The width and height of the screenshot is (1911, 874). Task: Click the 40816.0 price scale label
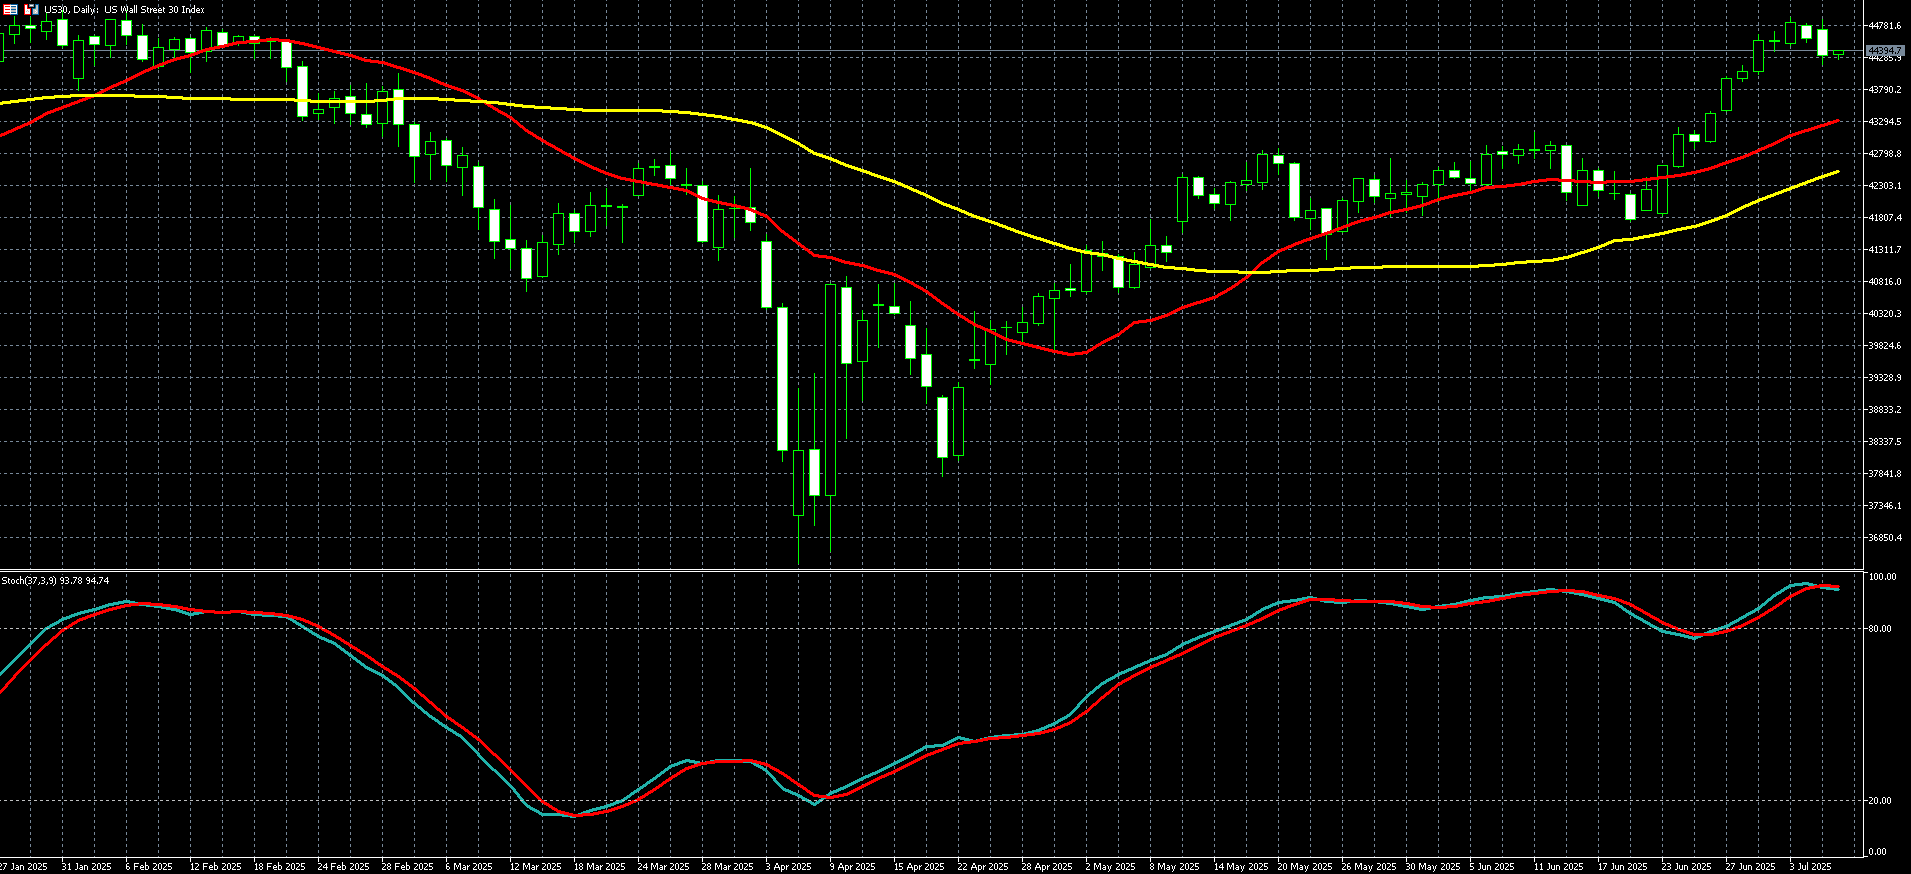[1884, 282]
